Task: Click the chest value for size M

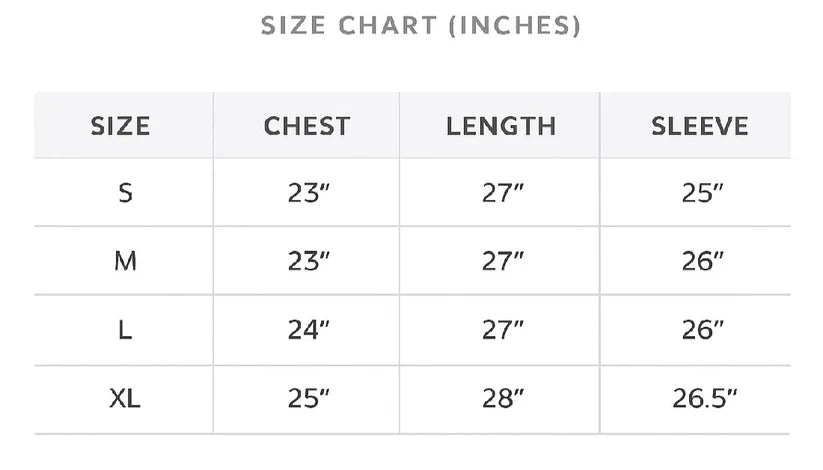Action: (x=308, y=261)
